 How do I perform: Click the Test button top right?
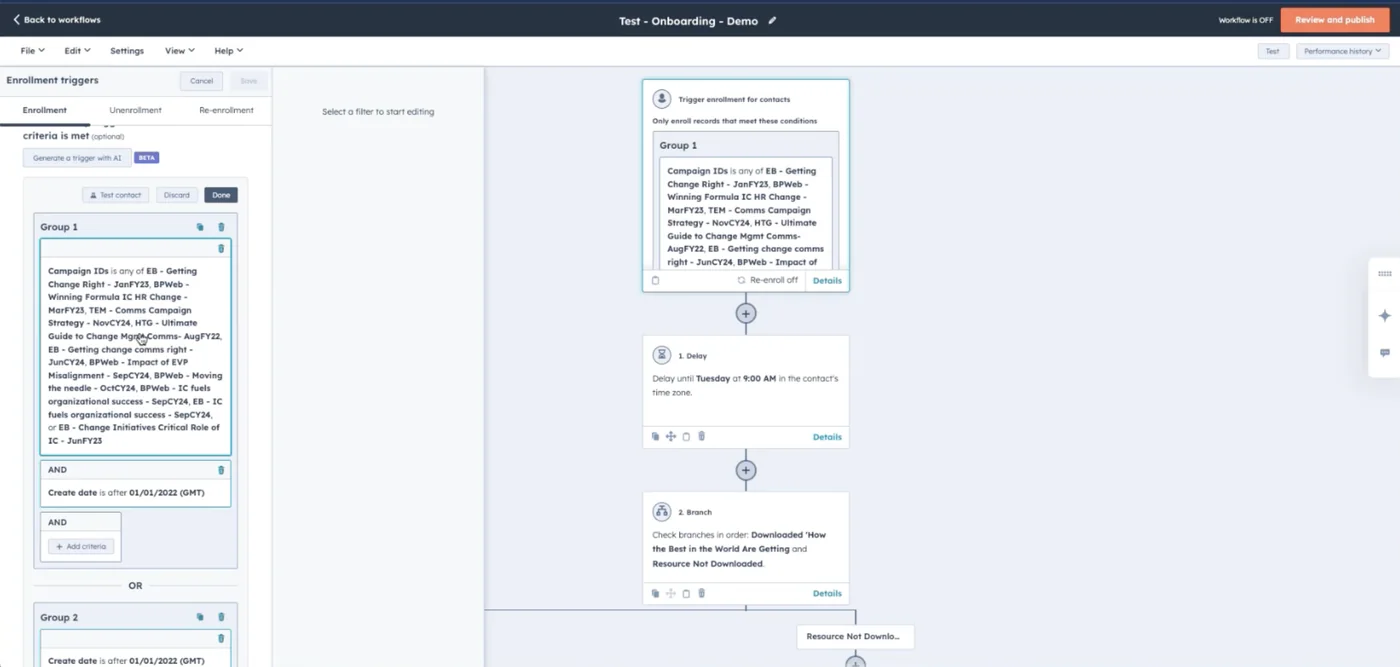point(1272,51)
